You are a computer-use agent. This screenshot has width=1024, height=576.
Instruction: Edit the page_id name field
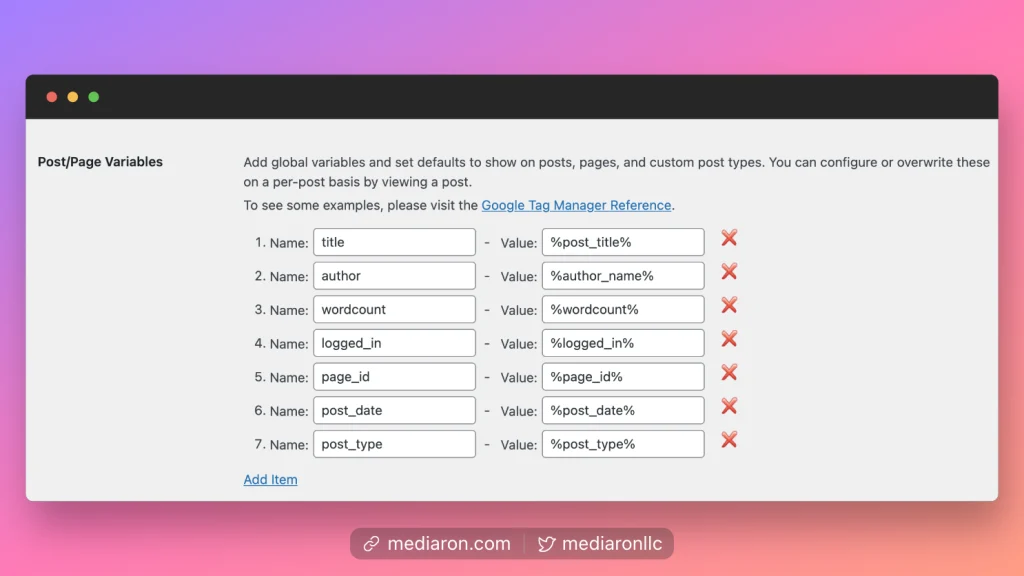[394, 377]
